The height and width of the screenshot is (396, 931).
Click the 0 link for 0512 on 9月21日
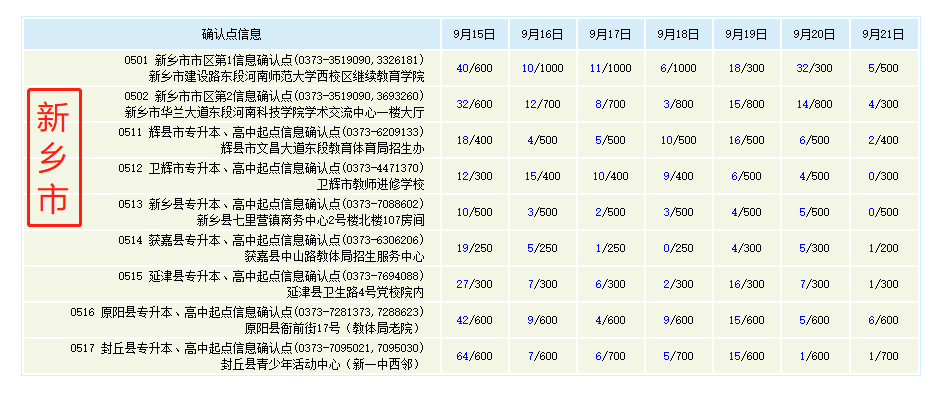872,176
